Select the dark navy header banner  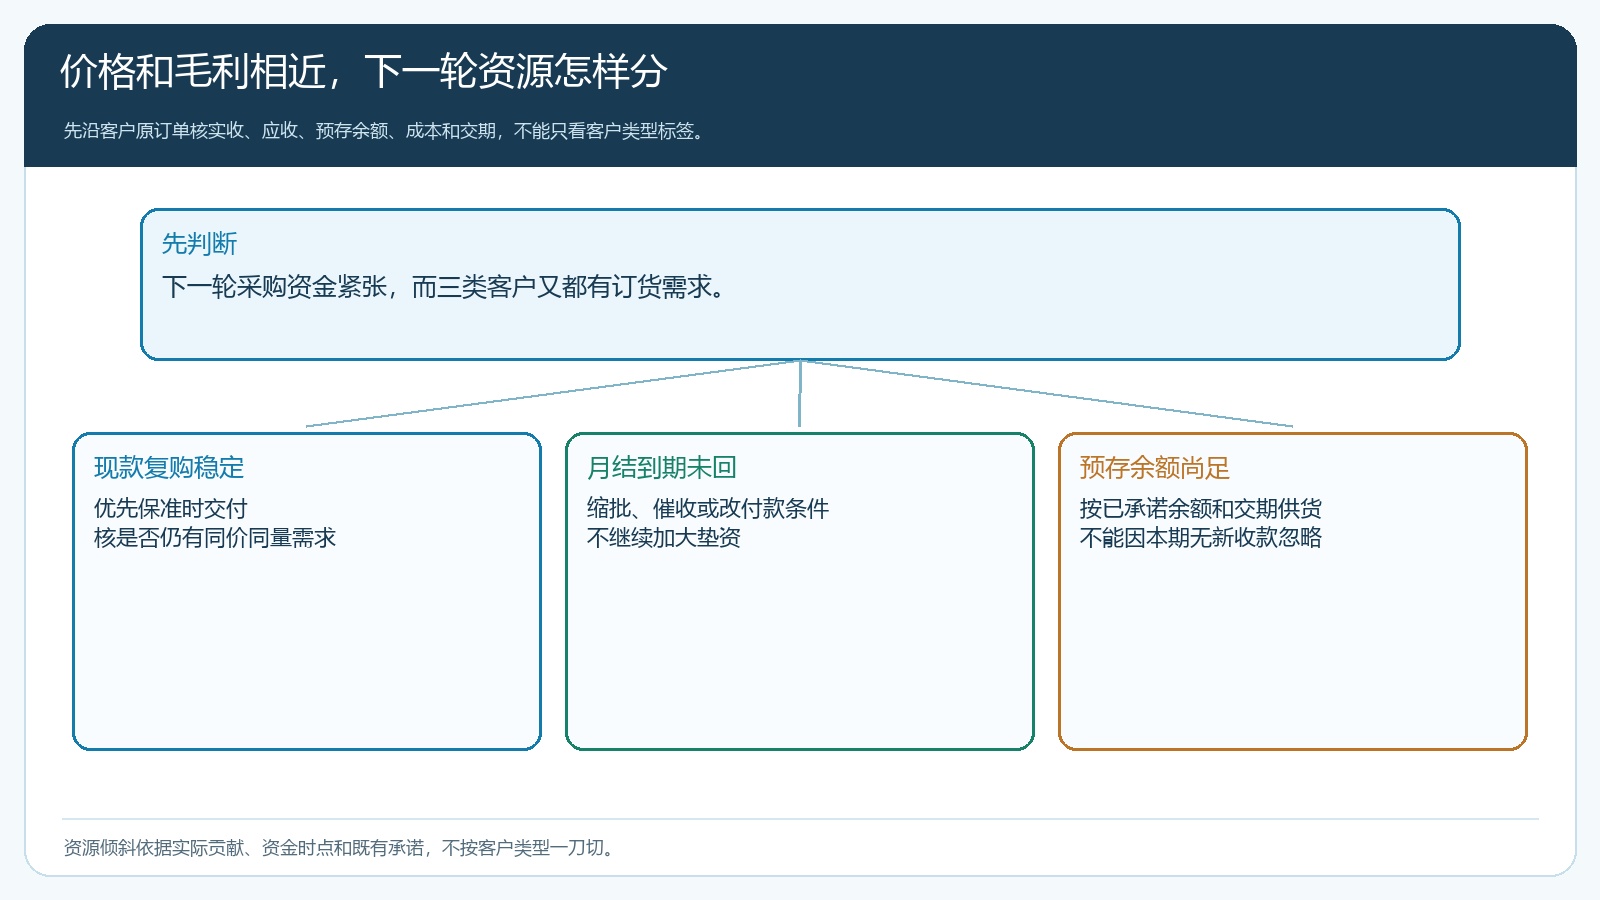[x=800, y=95]
